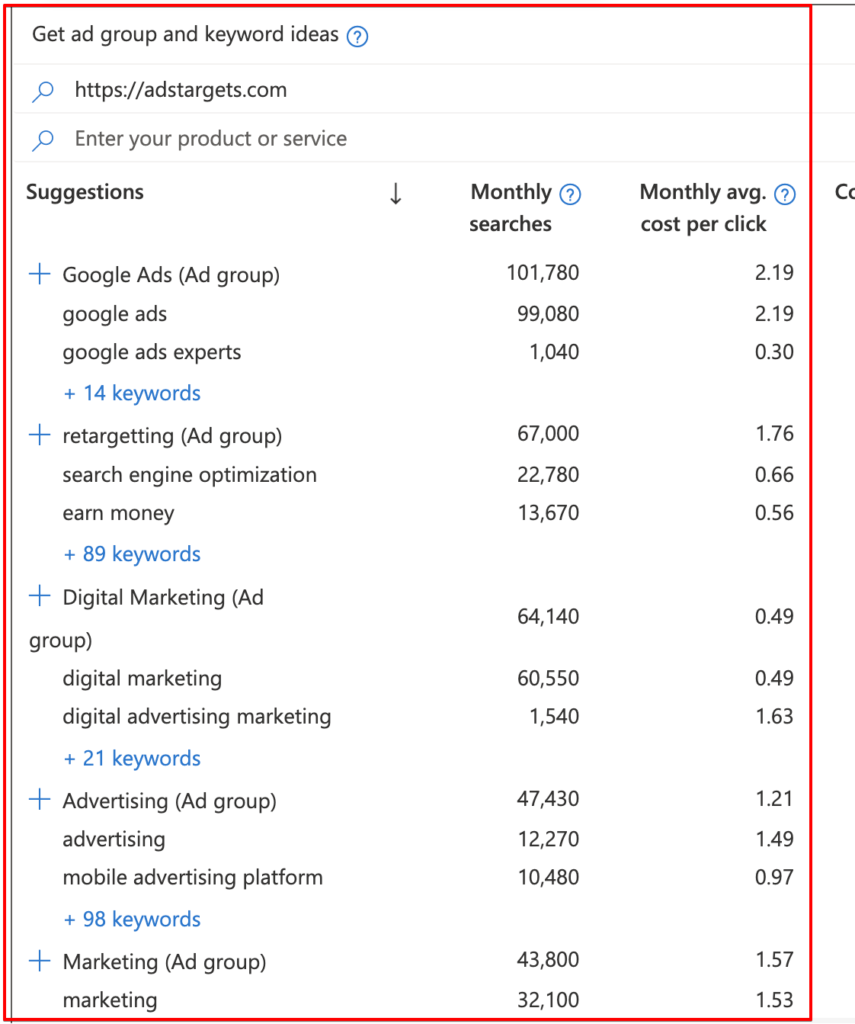The image size is (855, 1024).
Task: Add the Google Ads ad group
Action: [39, 274]
